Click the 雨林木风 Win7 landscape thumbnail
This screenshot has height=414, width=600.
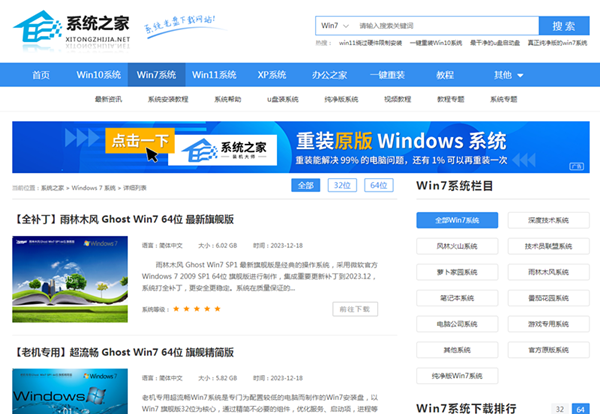point(70,279)
